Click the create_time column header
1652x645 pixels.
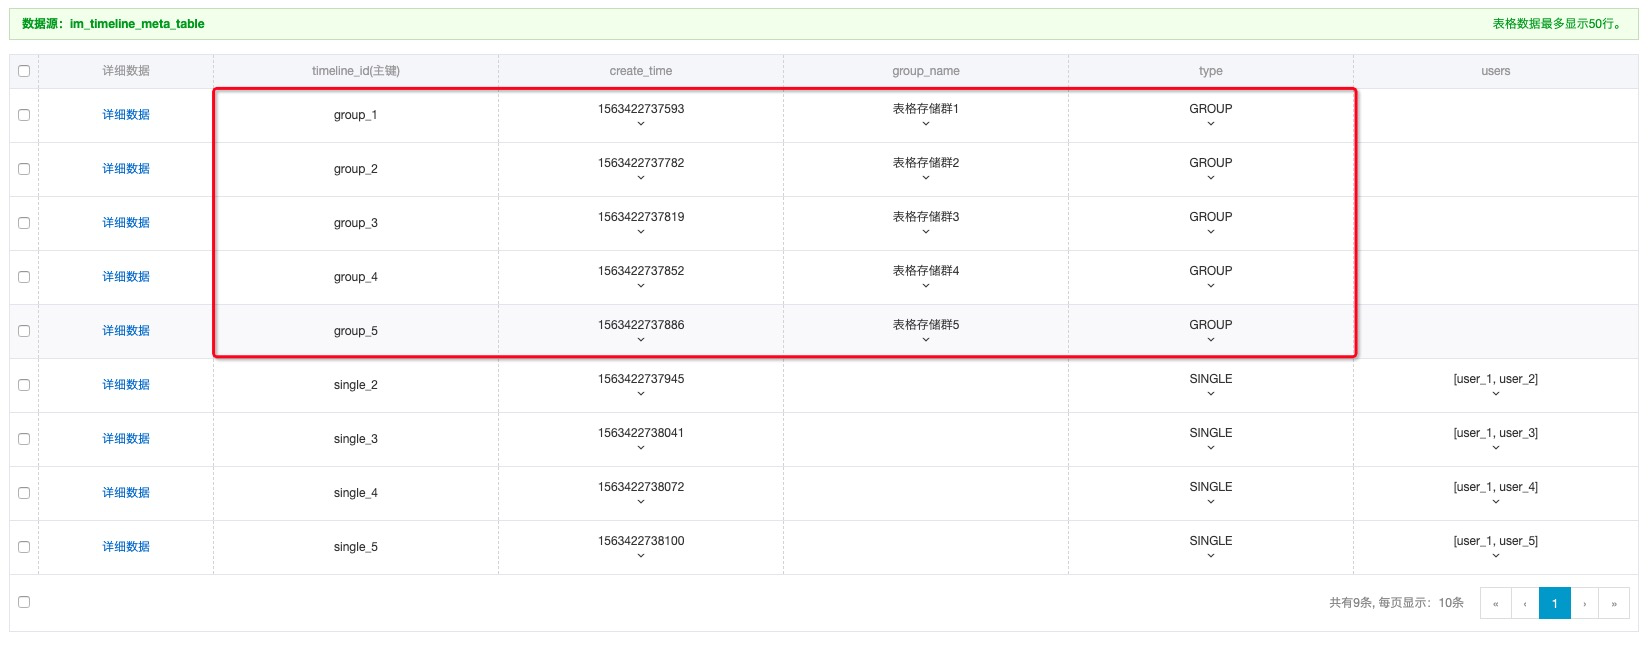click(641, 71)
